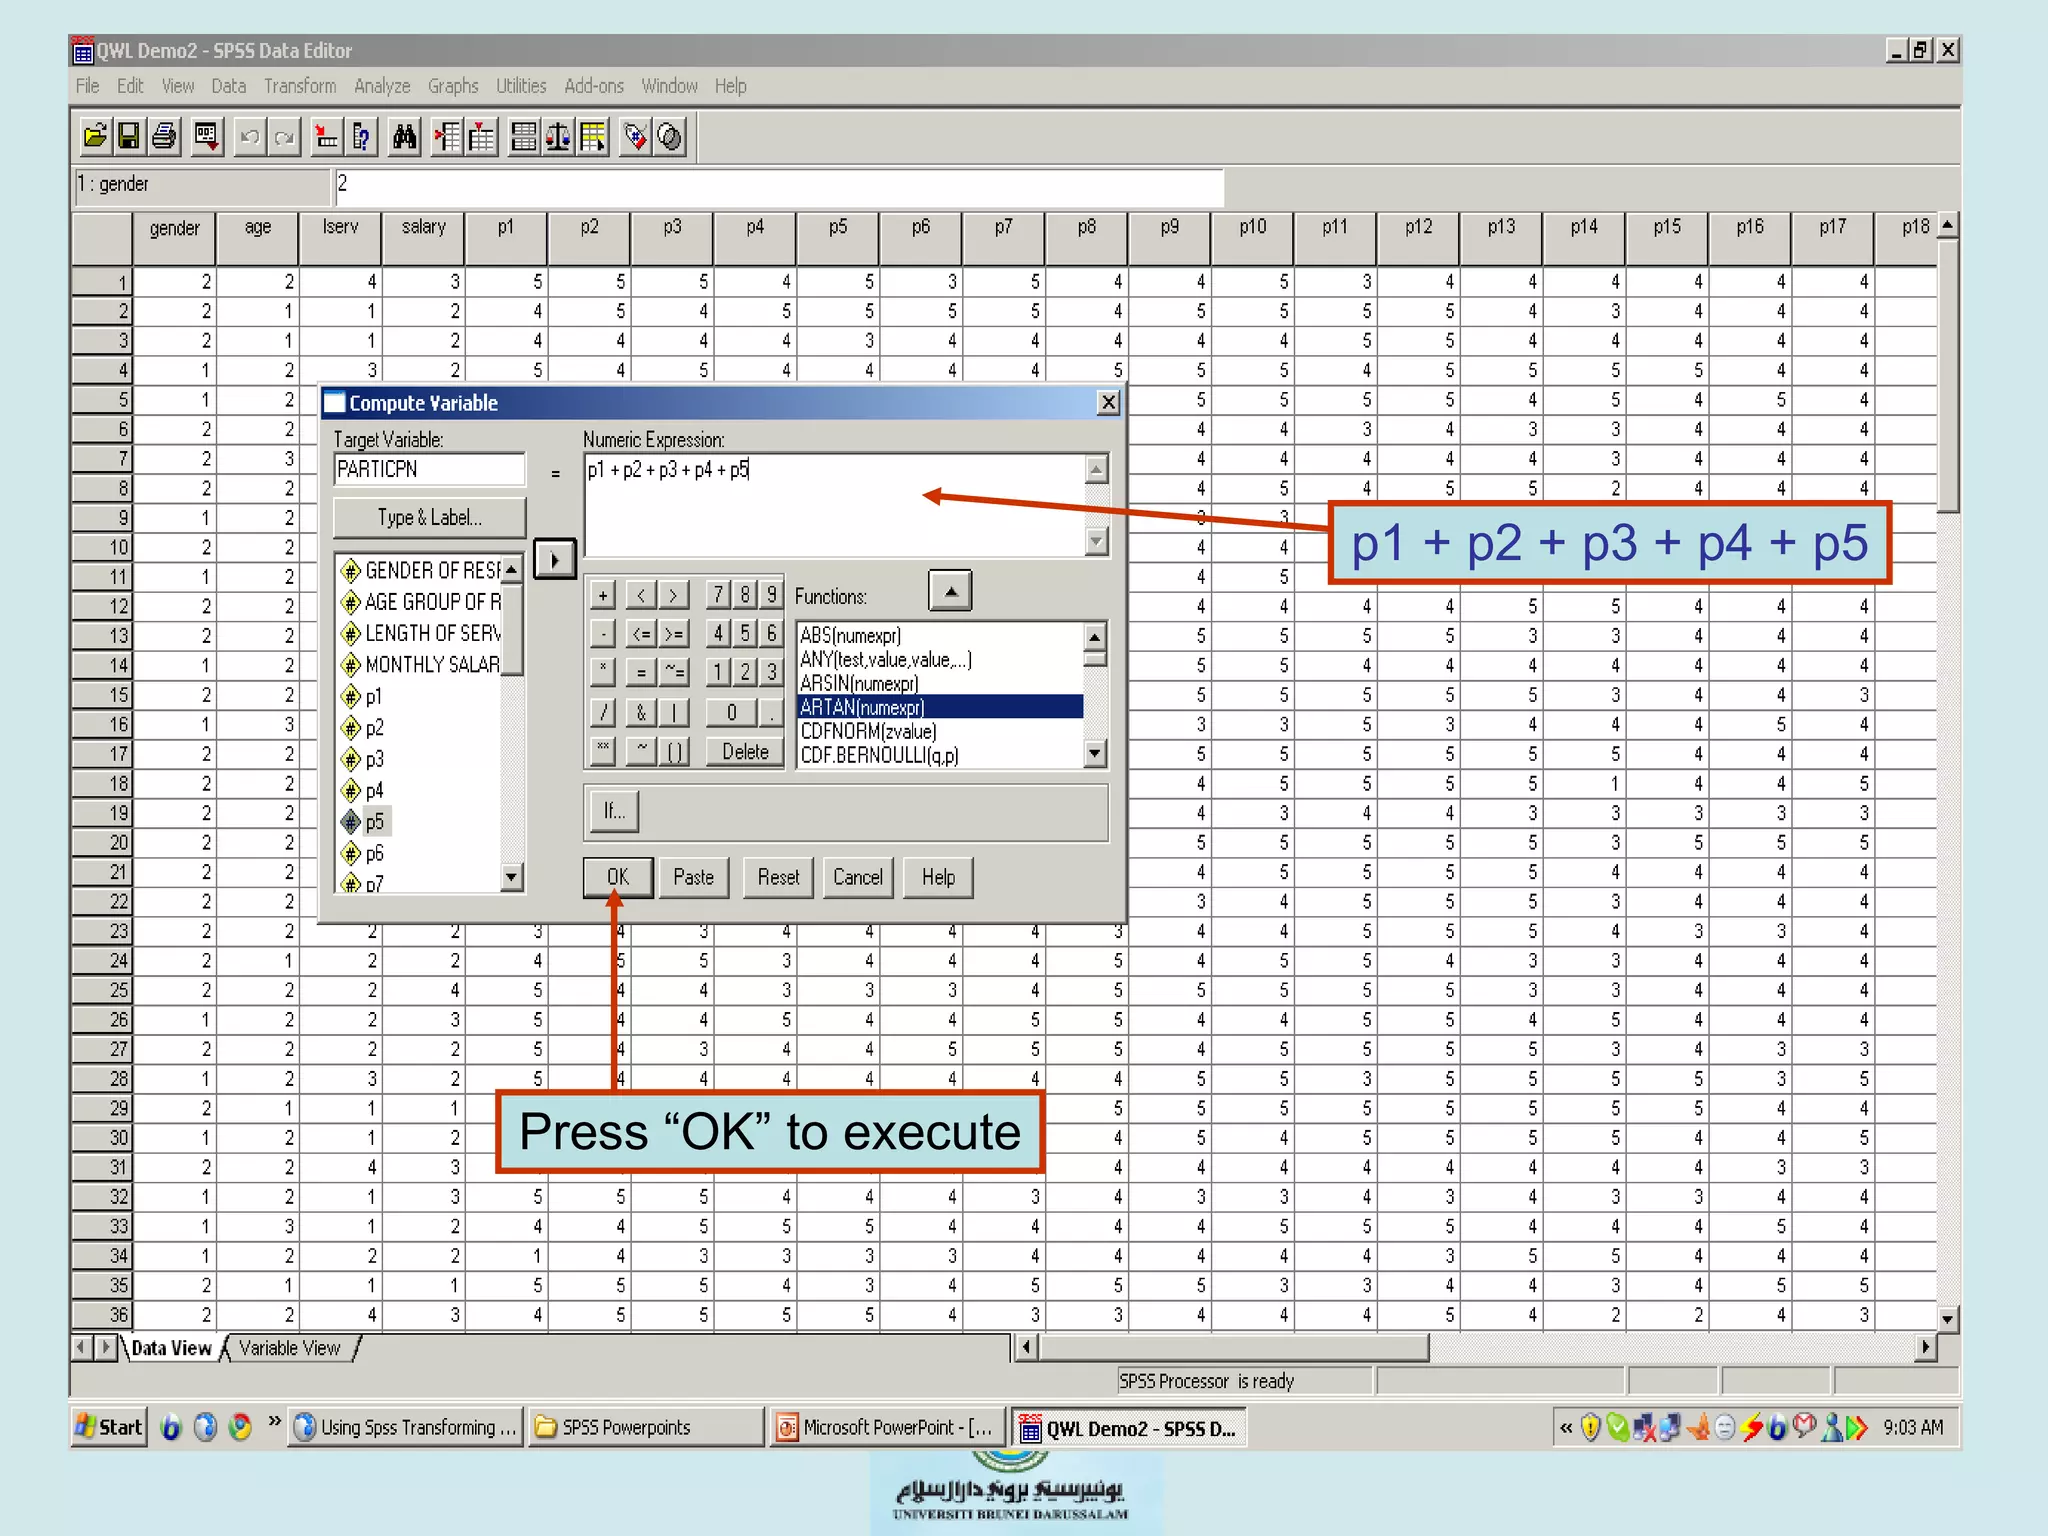The image size is (2048, 1536).
Task: Click the If... condition button
Action: click(614, 811)
